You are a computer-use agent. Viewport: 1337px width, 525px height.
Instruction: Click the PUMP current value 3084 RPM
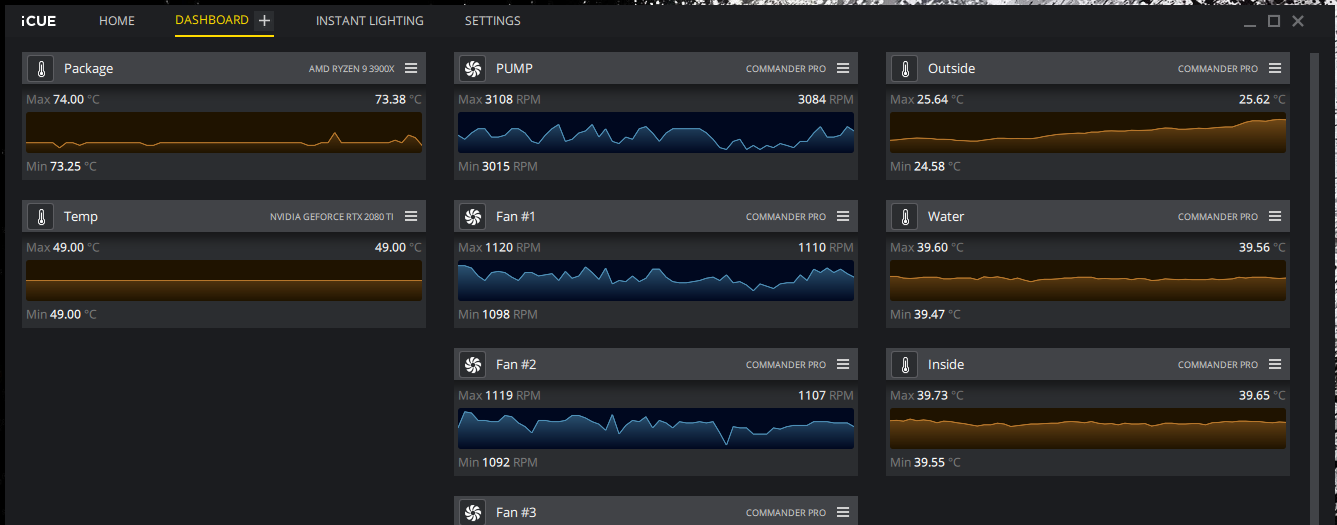tap(826, 100)
